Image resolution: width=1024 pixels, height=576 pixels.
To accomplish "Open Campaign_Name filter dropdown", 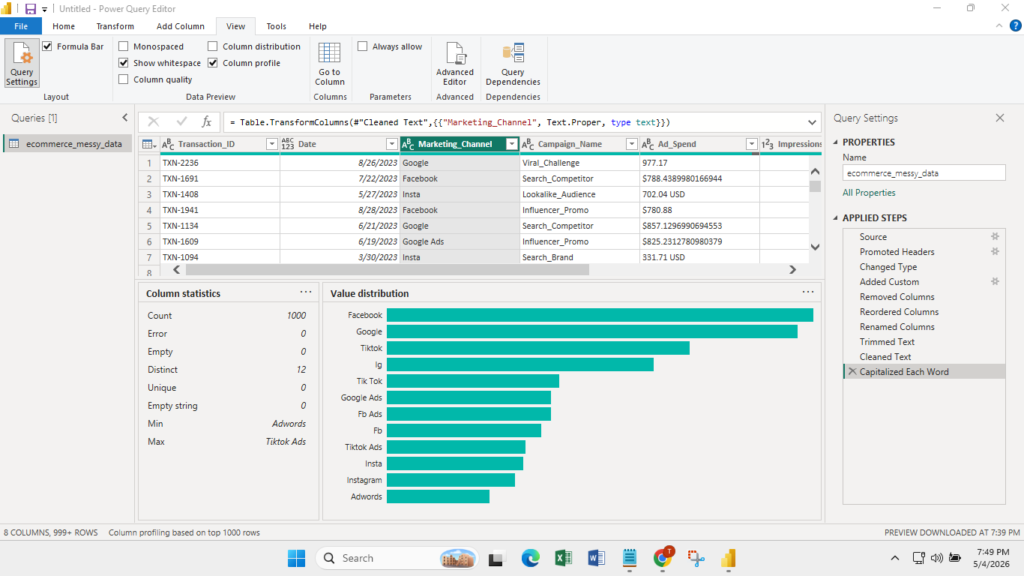I will click(x=632, y=144).
